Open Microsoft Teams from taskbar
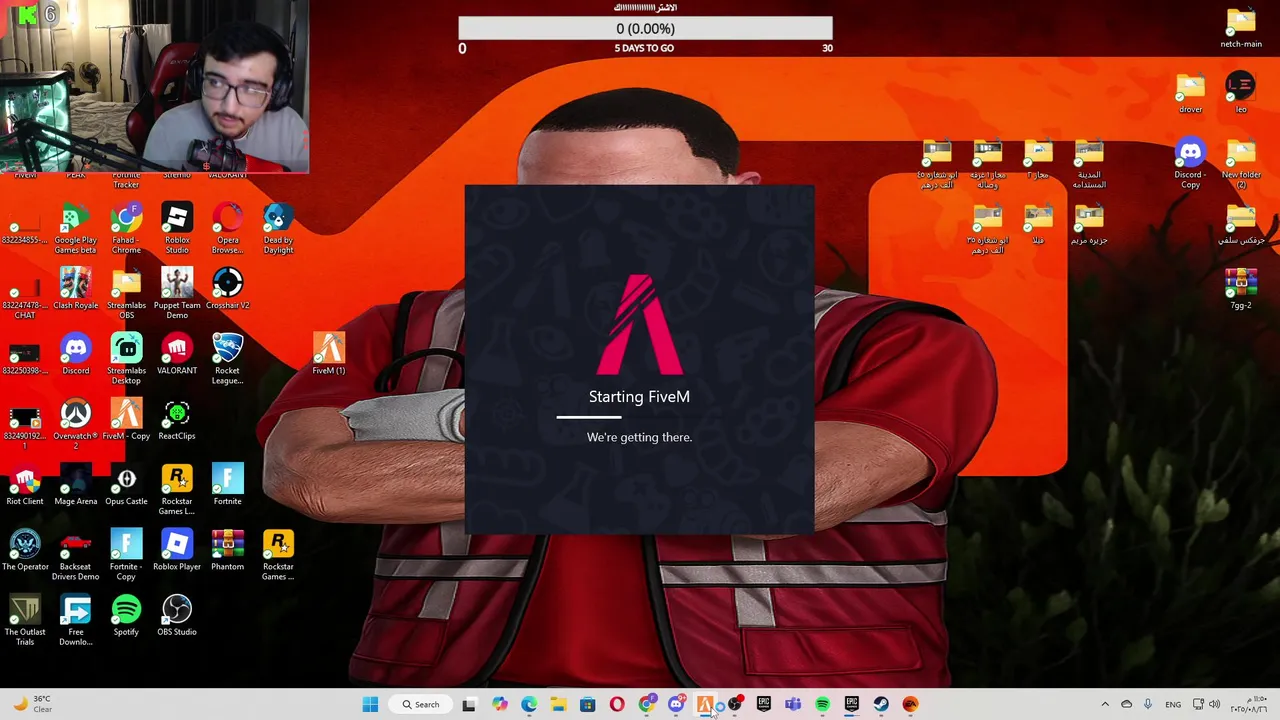The width and height of the screenshot is (1280, 720). point(793,704)
